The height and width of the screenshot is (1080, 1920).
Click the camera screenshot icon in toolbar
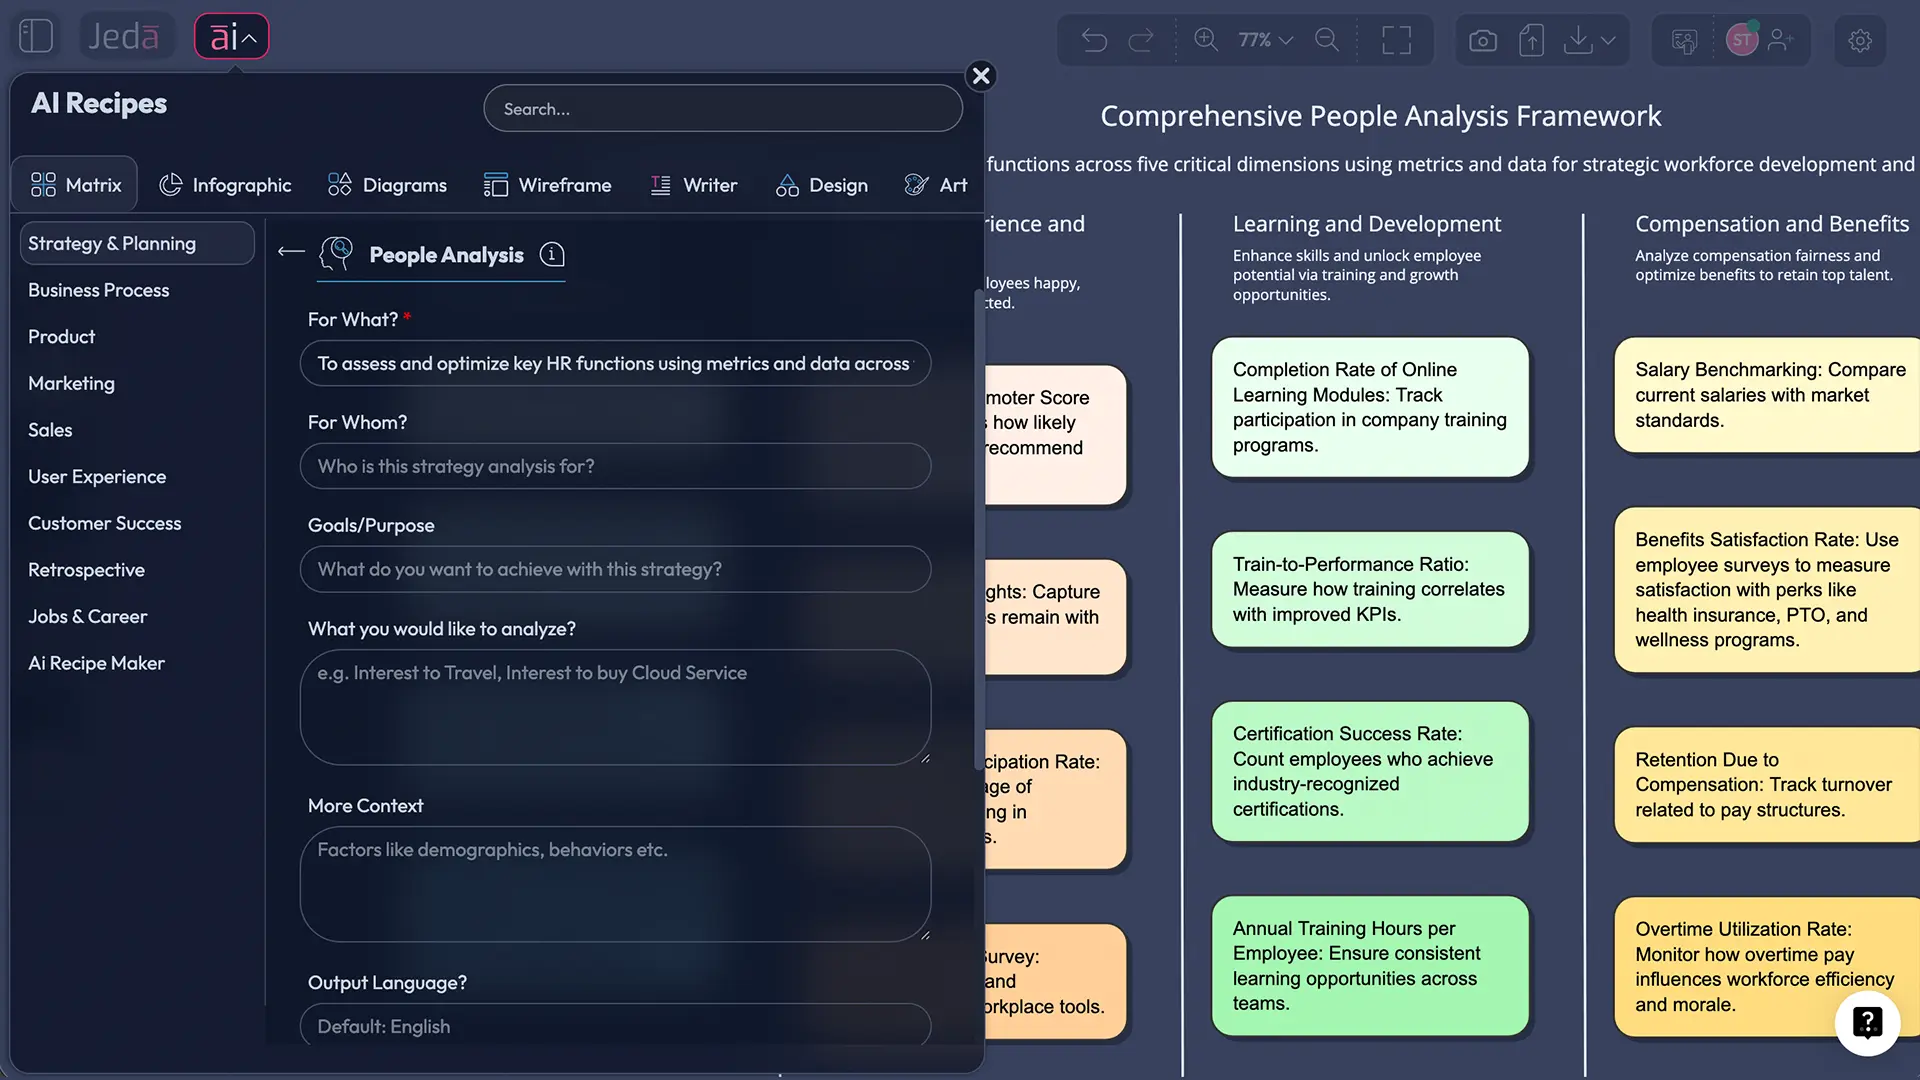click(1483, 40)
